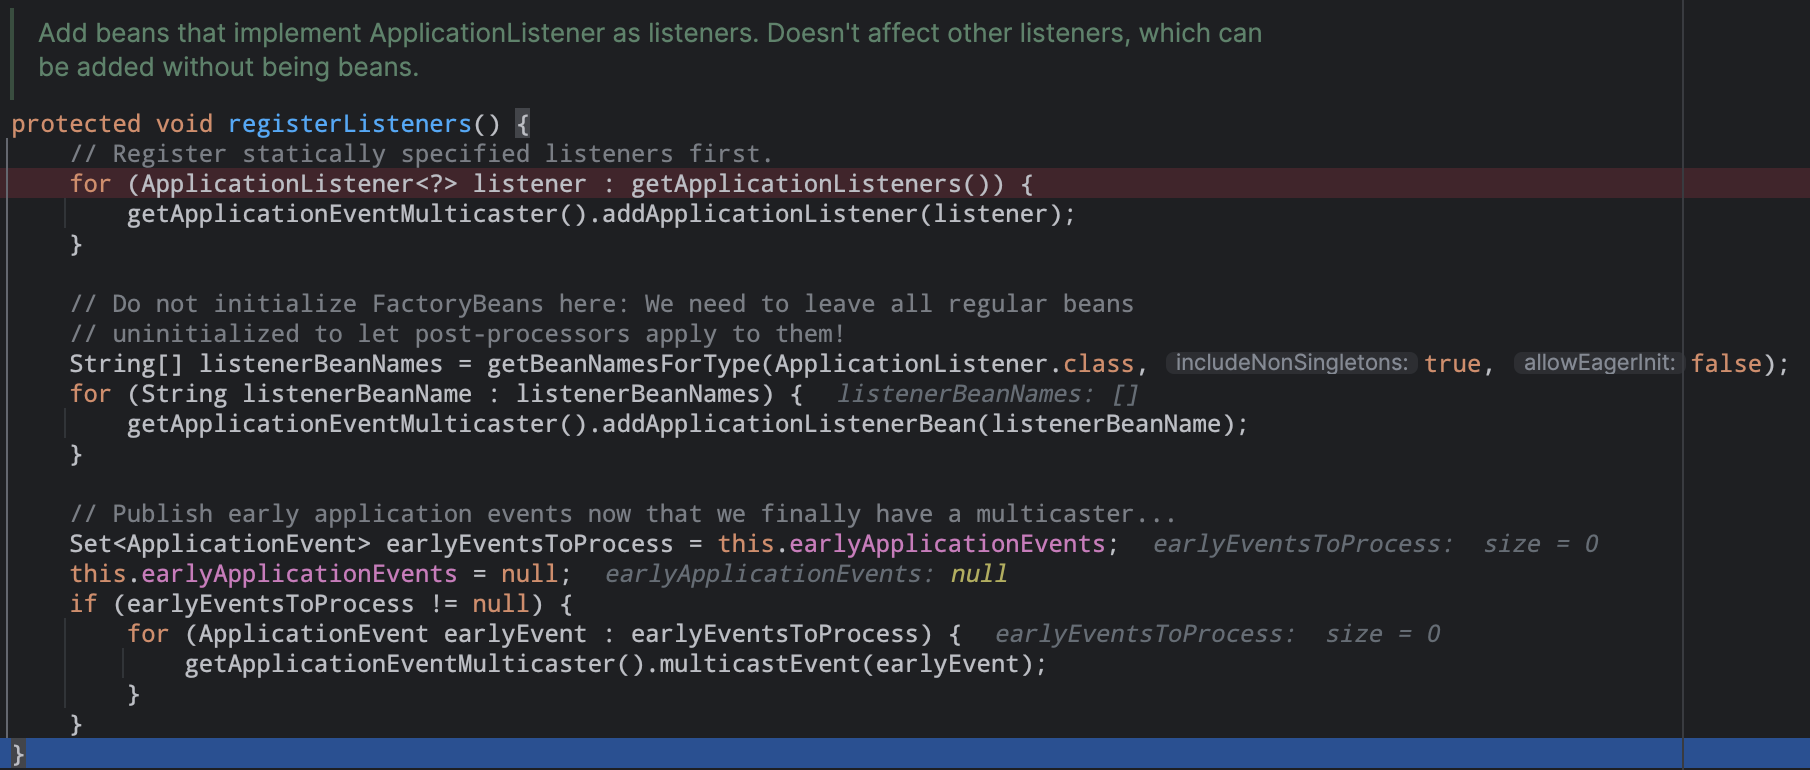1810x770 pixels.
Task: Click the 'Publish early application events' comment
Action: pos(622,514)
